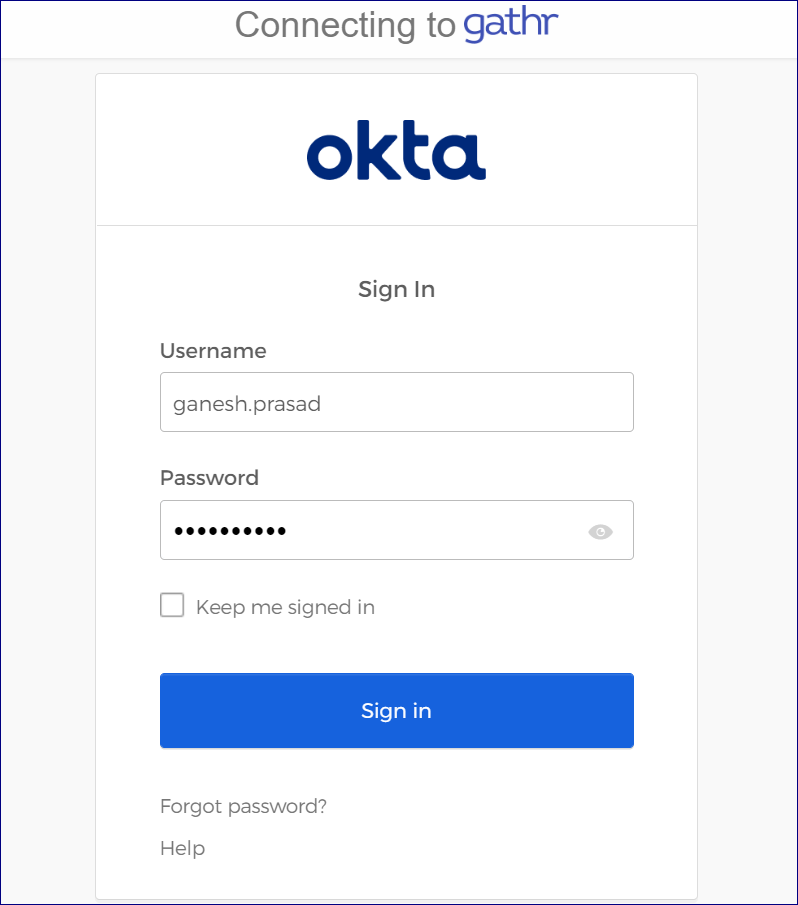The image size is (798, 905).
Task: Open Help from the login form
Action: pyautogui.click(x=181, y=848)
